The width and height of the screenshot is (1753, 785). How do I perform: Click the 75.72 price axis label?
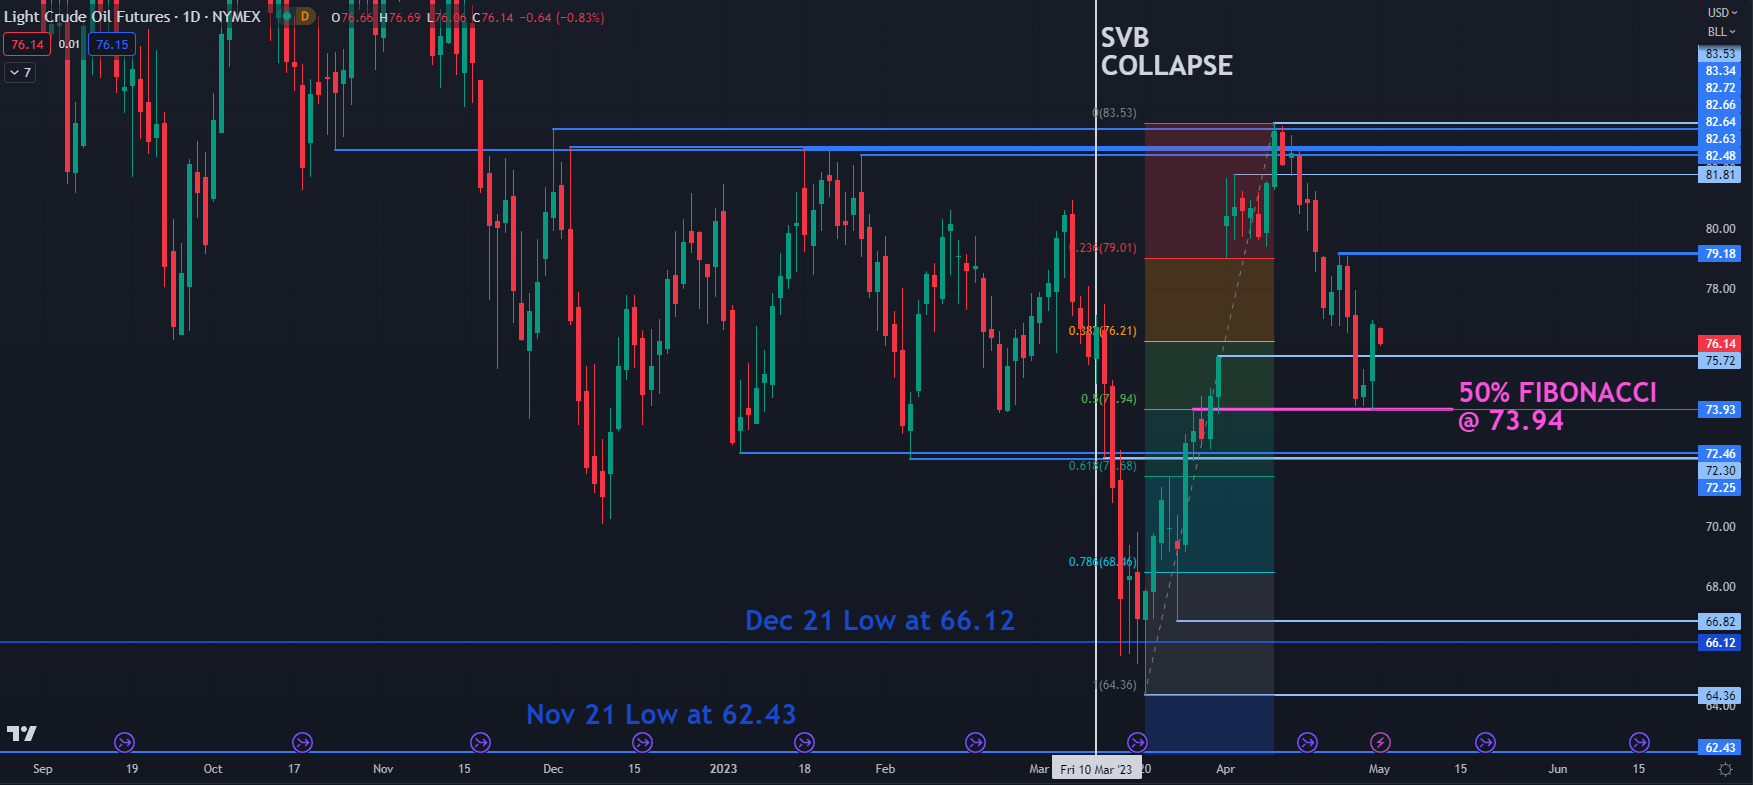pos(1720,361)
